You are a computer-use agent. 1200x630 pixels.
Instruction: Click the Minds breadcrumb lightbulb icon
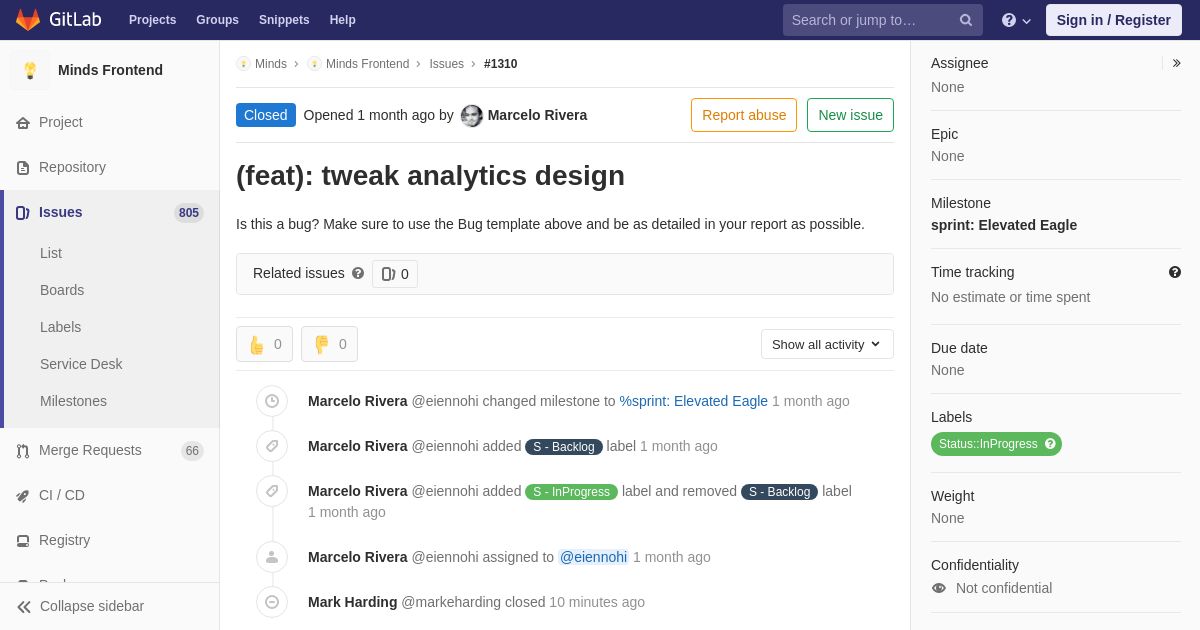click(243, 64)
